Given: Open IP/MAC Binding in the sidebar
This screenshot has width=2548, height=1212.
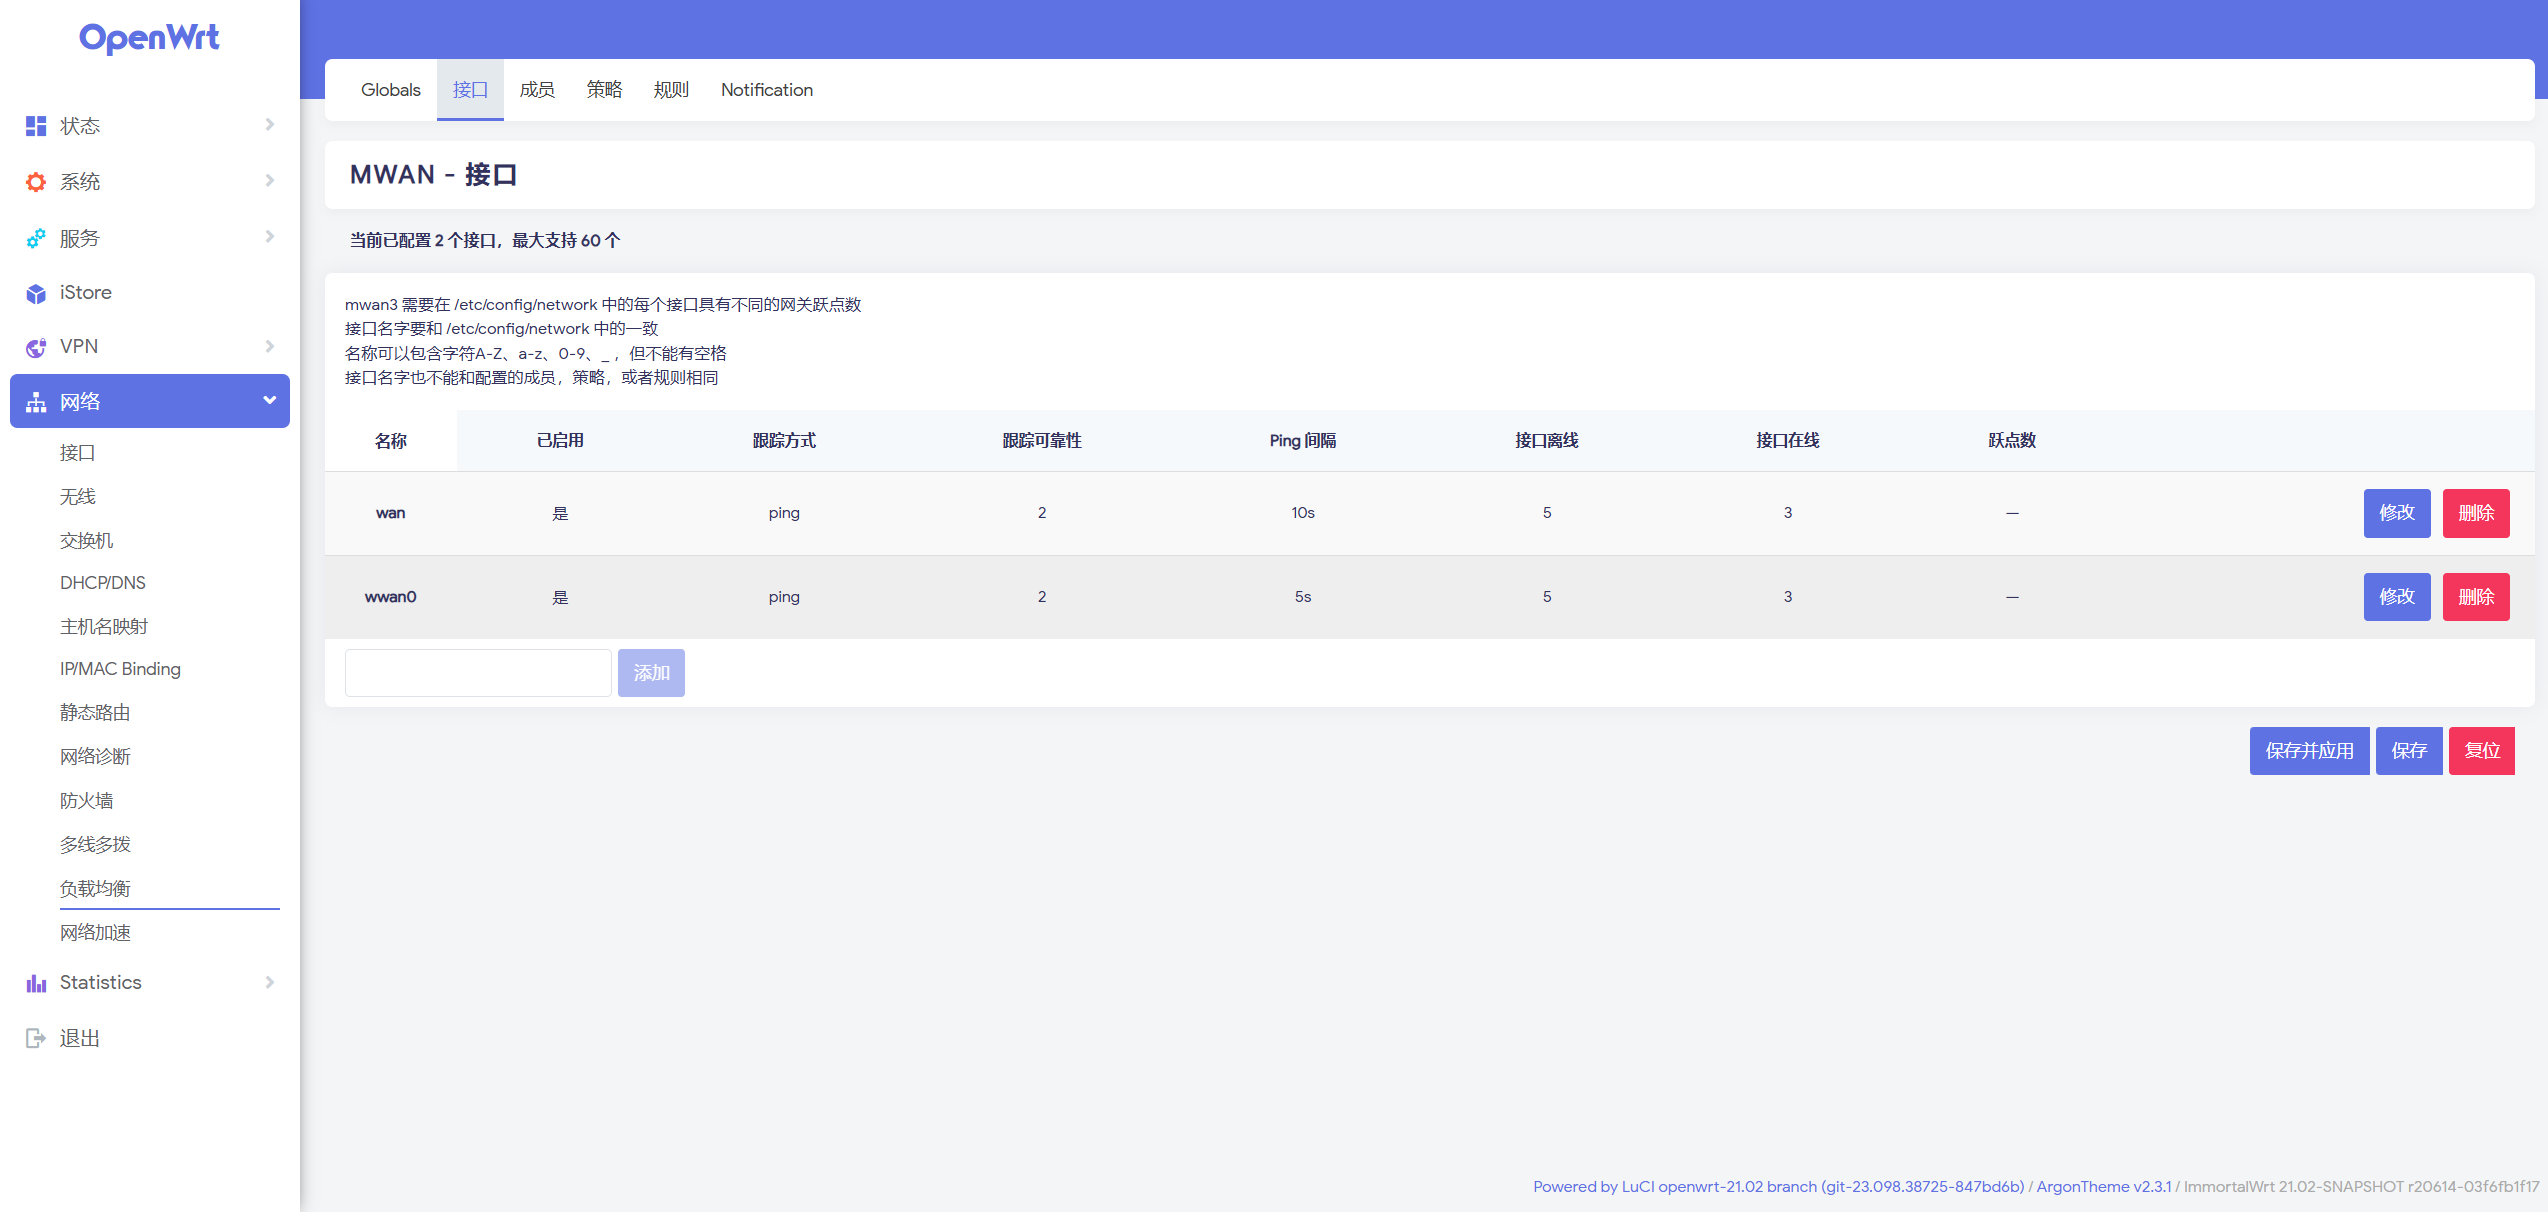Looking at the screenshot, I should pyautogui.click(x=120, y=669).
